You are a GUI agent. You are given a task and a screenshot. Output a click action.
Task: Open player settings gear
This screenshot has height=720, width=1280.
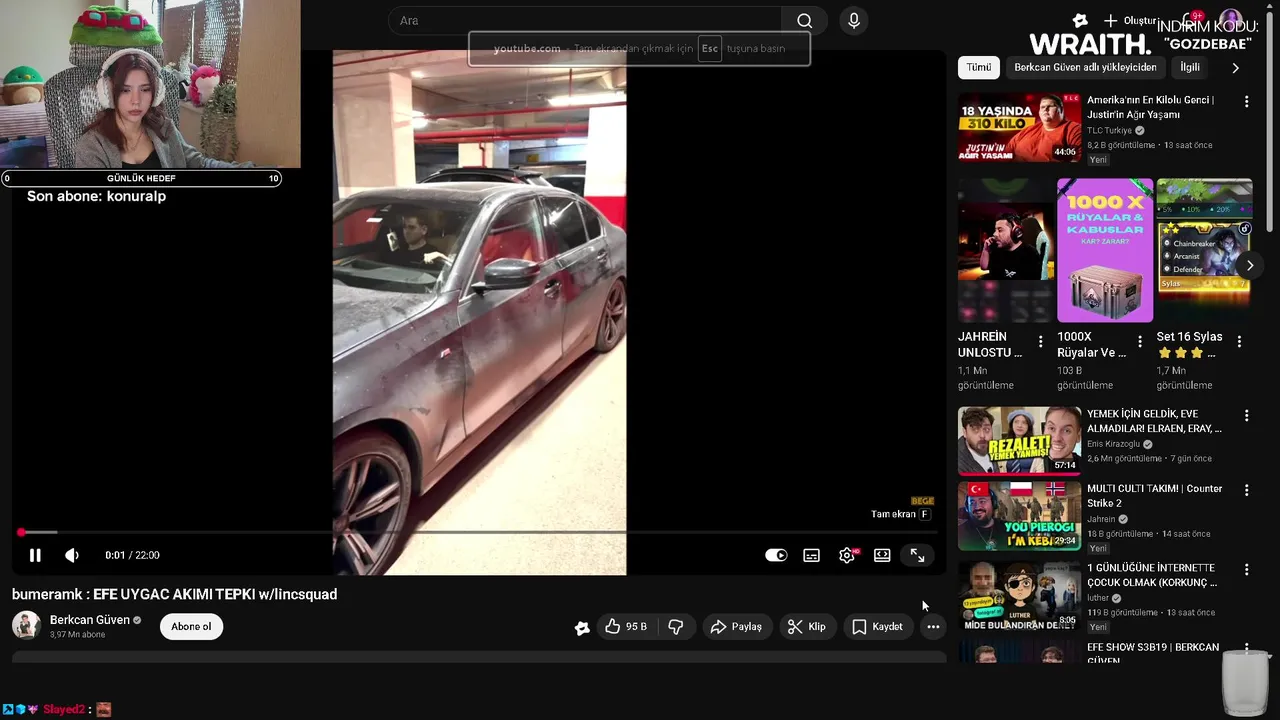(x=847, y=555)
